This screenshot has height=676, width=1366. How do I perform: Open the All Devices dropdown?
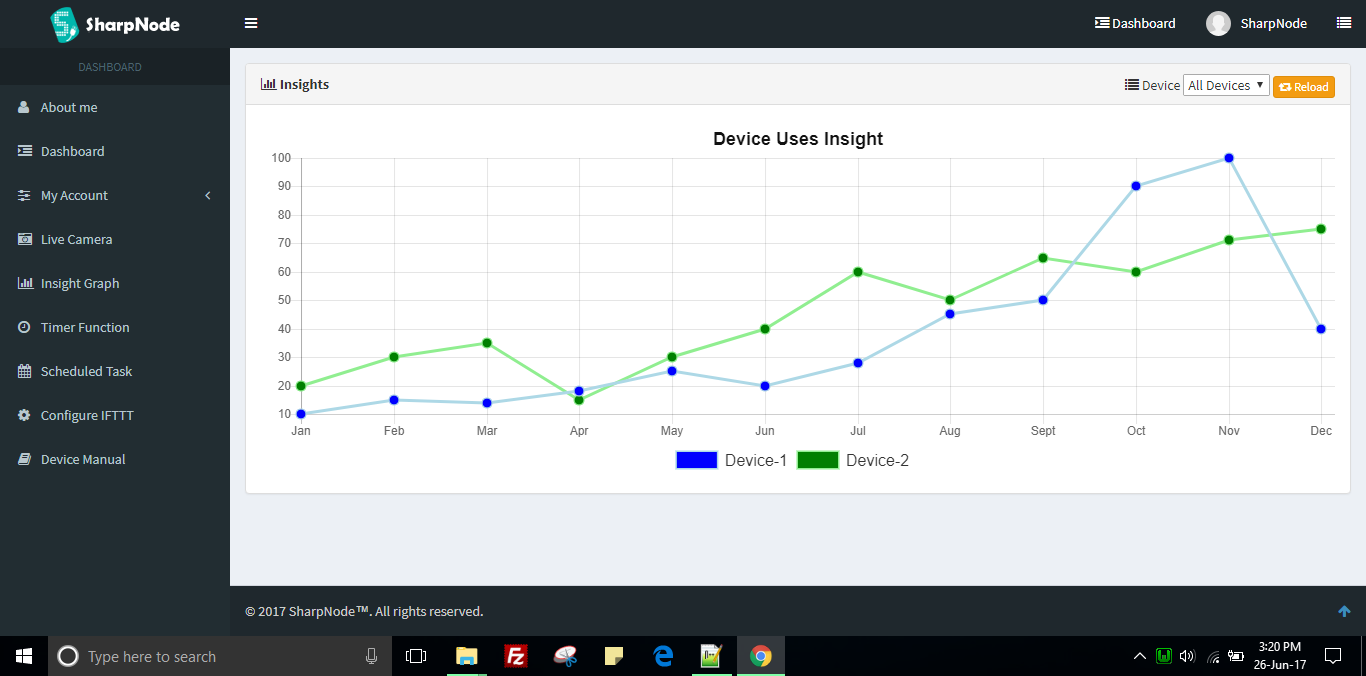tap(1226, 85)
